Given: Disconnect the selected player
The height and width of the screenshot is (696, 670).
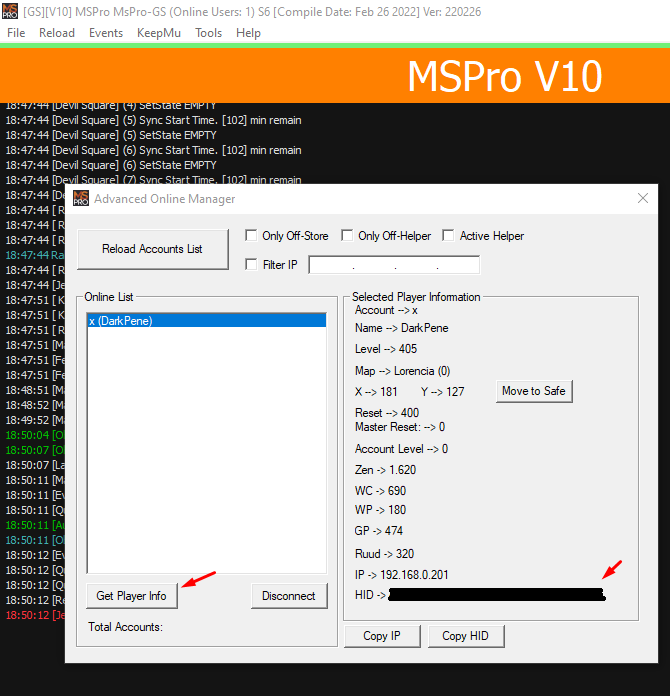Looking at the screenshot, I should pyautogui.click(x=288, y=596).
